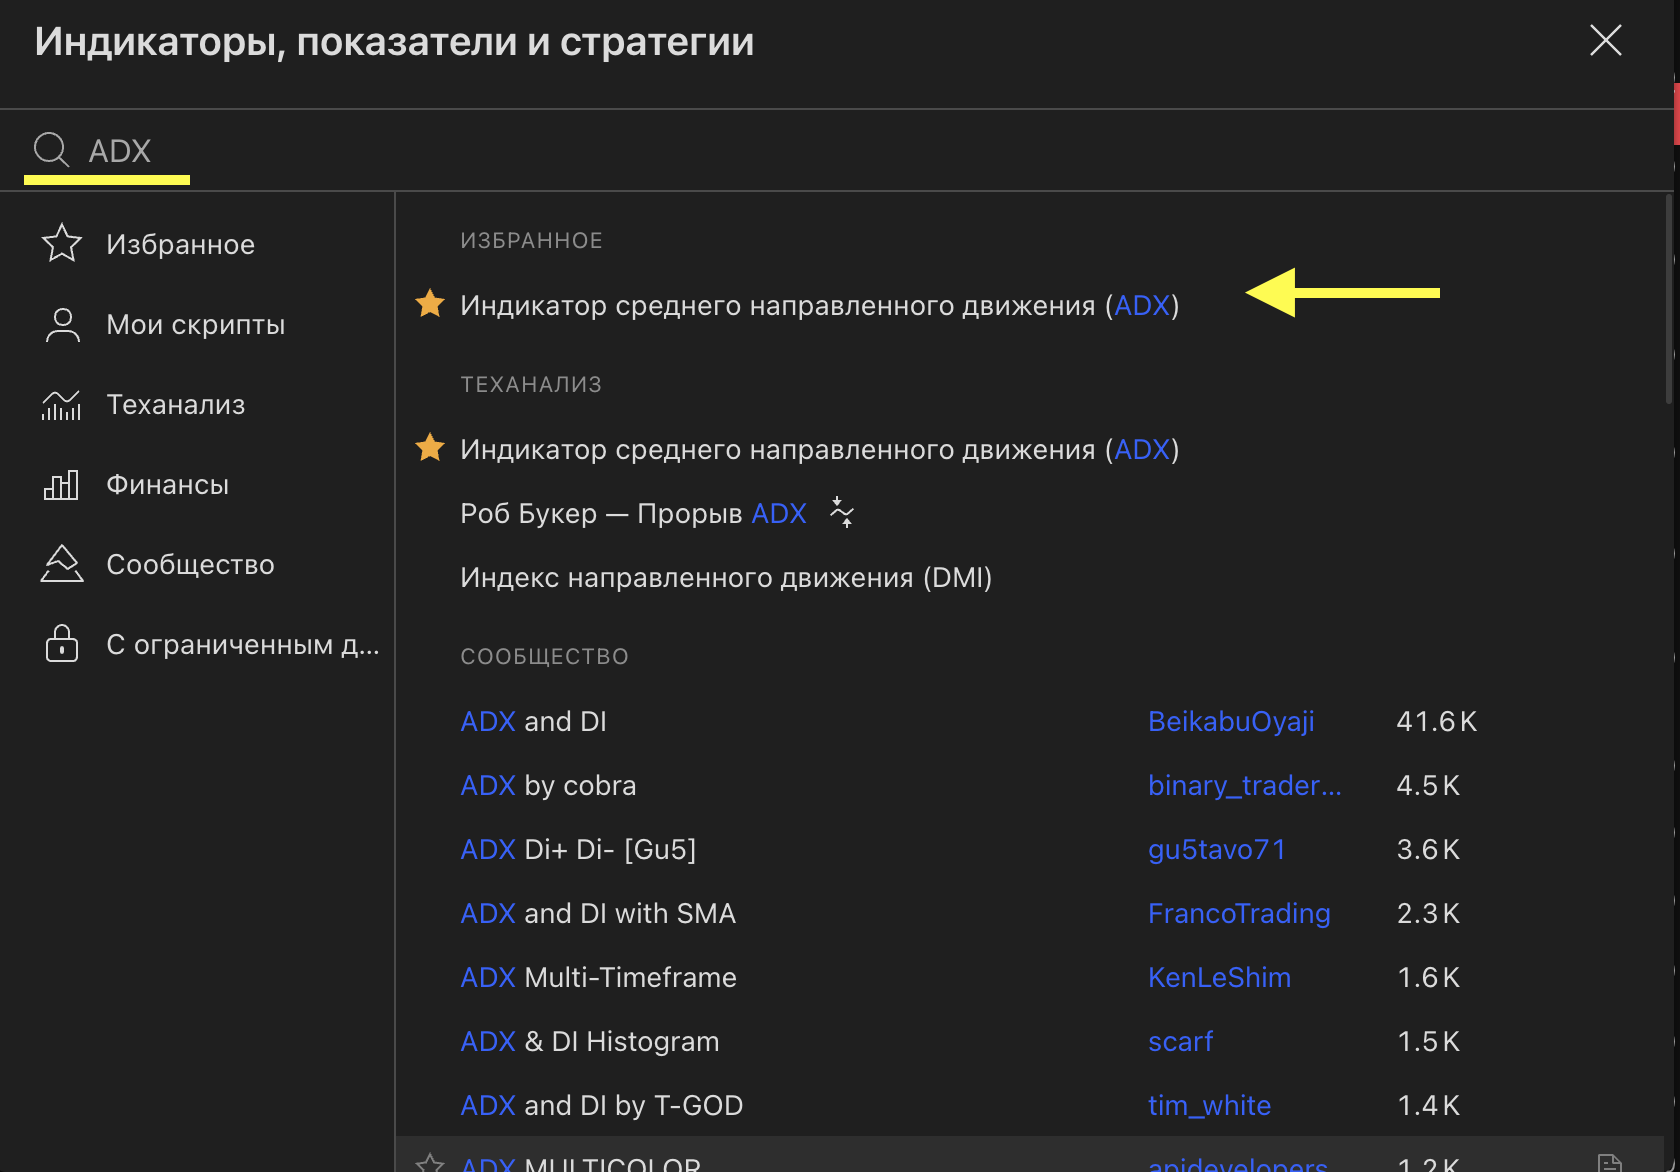The width and height of the screenshot is (1680, 1172).
Task: Add Индекс направленного движения (DMI) indicator
Action: coord(725,577)
